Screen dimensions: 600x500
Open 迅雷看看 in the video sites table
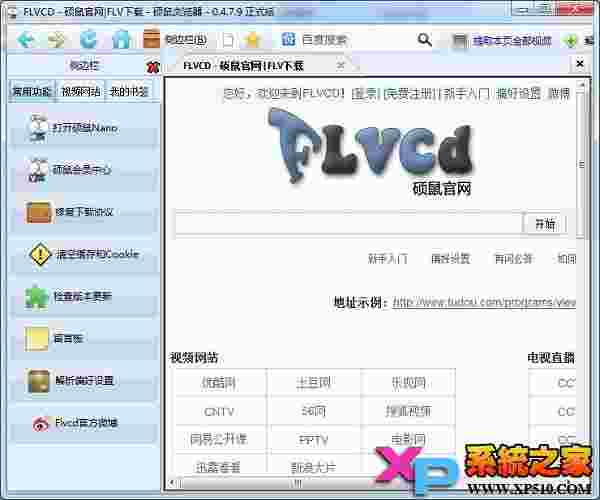[219, 467]
